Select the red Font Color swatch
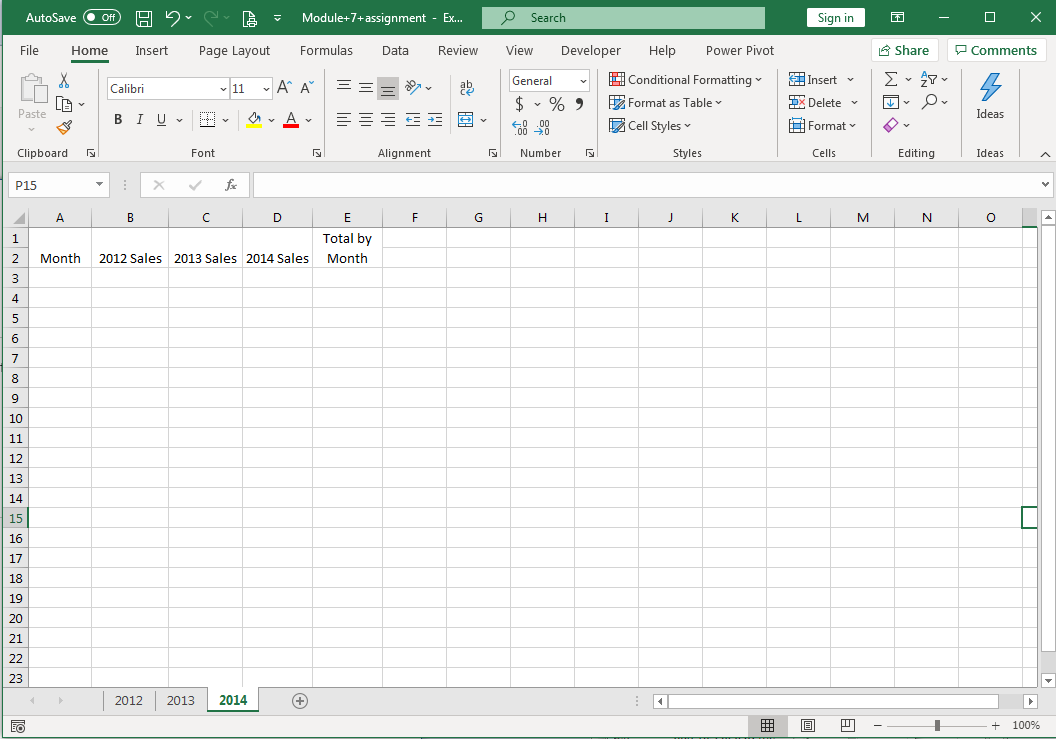1056x739 pixels. 290,119
